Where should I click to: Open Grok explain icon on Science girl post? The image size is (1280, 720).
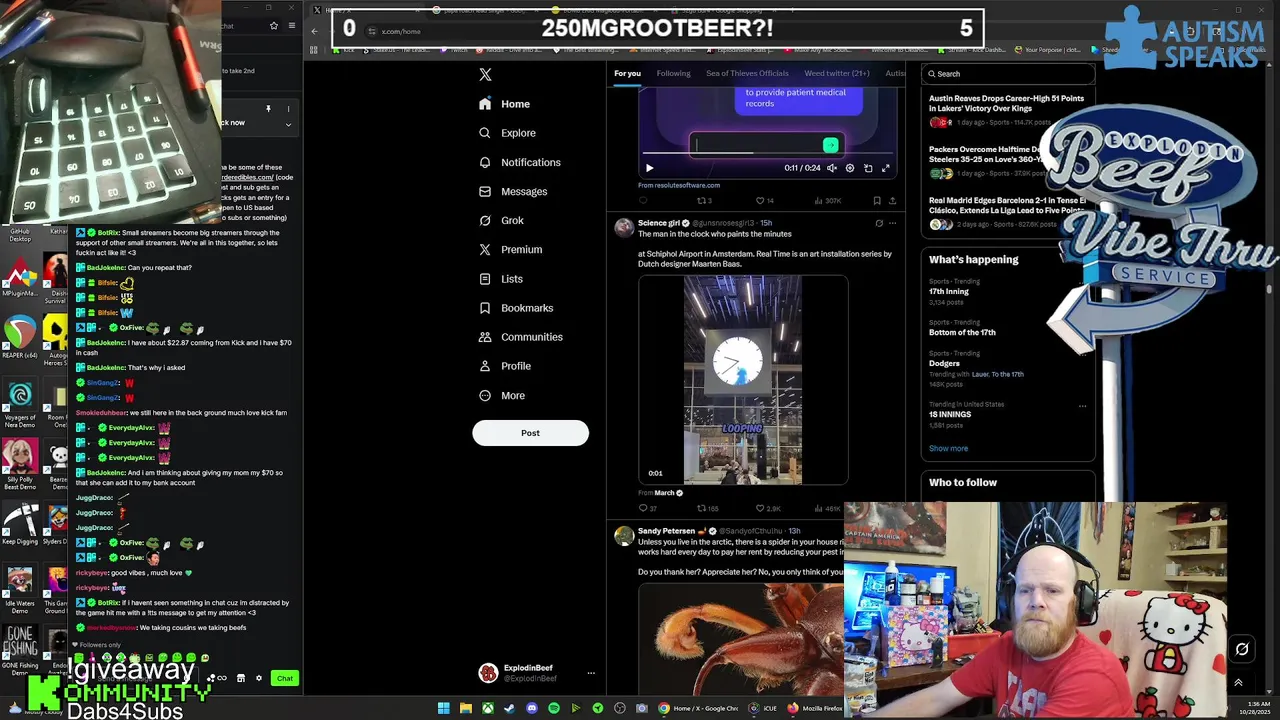879,223
